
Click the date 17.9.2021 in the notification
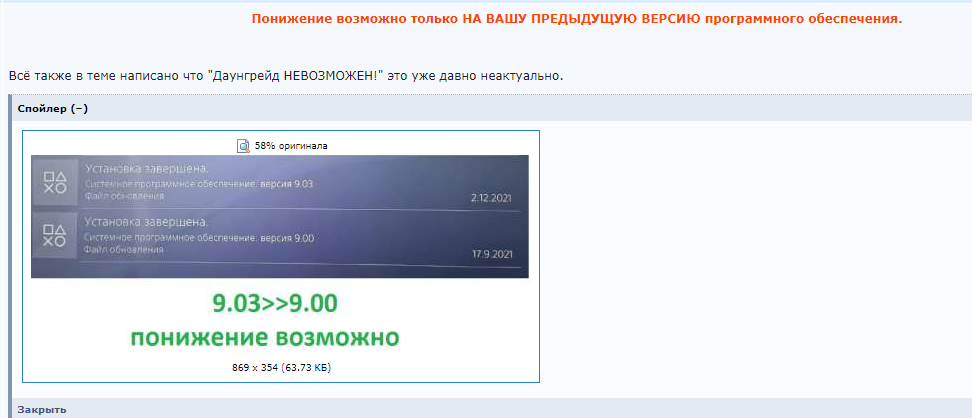tap(492, 254)
